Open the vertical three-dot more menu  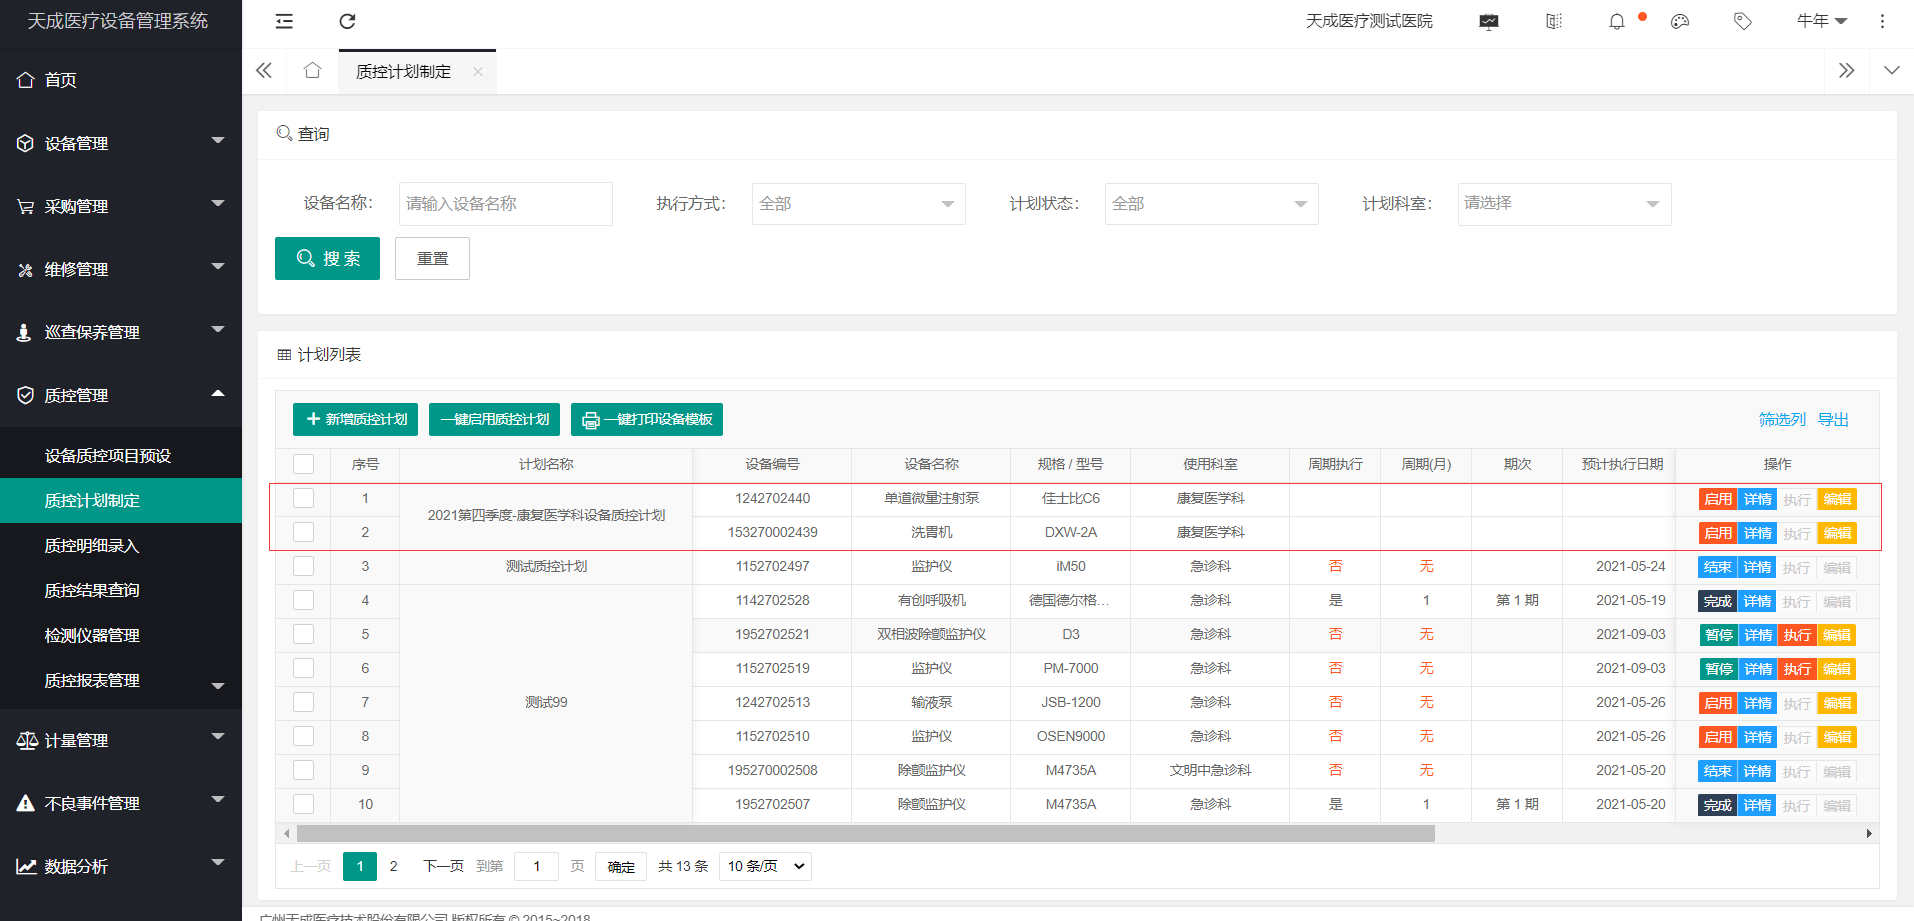point(1882,21)
